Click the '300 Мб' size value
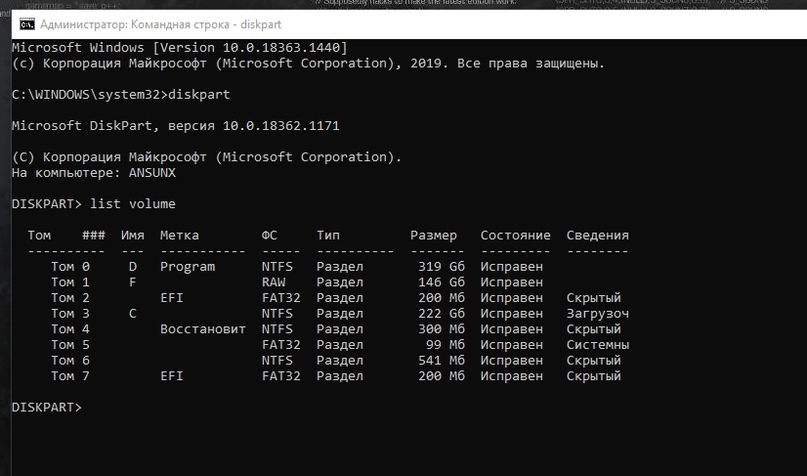Screen dimensions: 807x476 click(442, 329)
